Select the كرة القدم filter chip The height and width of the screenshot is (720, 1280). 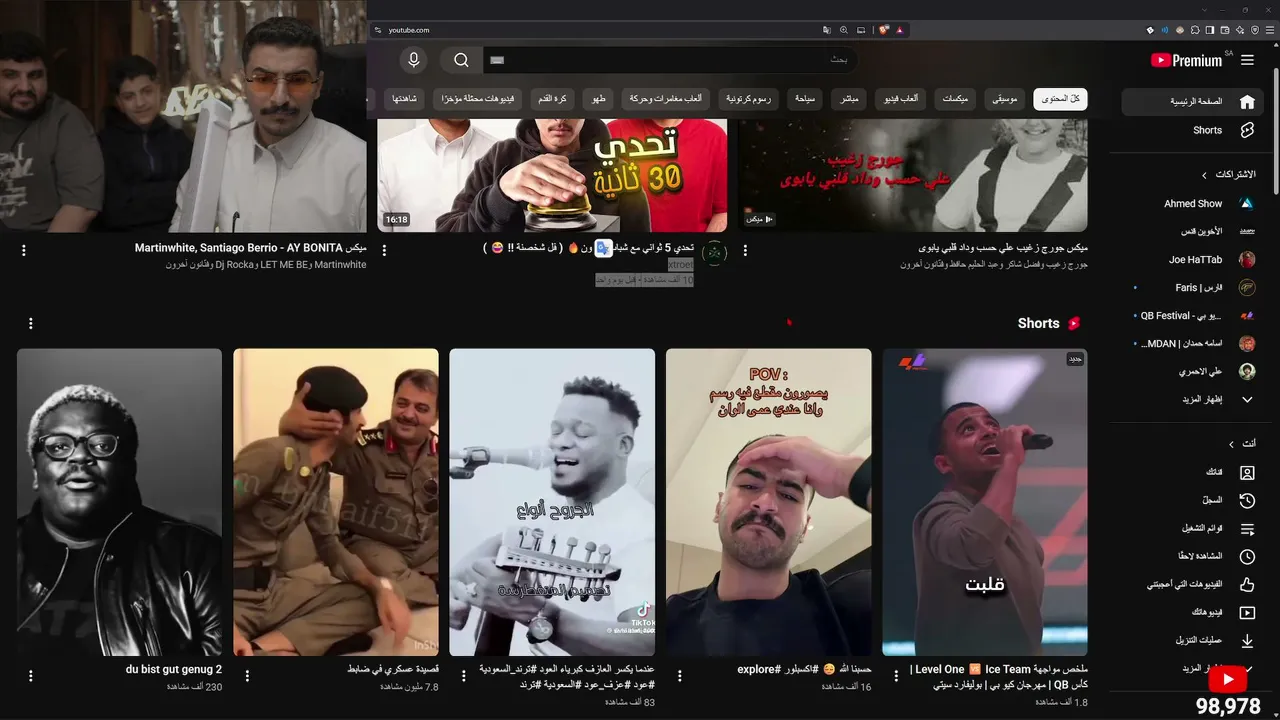(x=550, y=99)
